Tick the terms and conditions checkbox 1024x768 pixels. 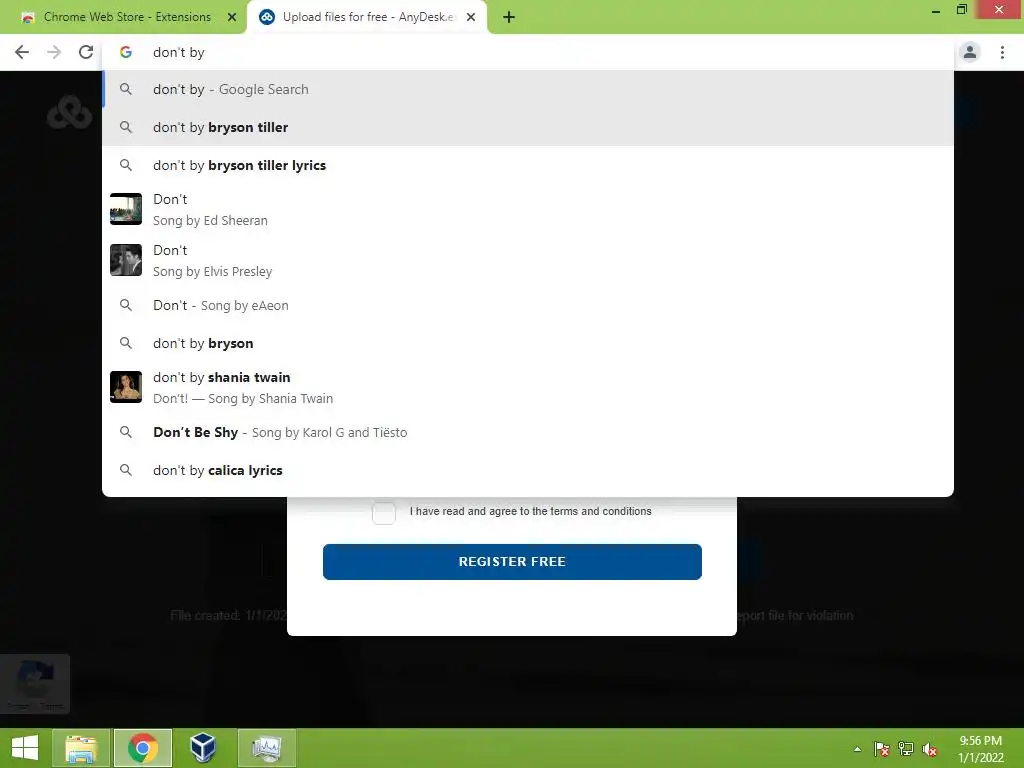tap(384, 513)
